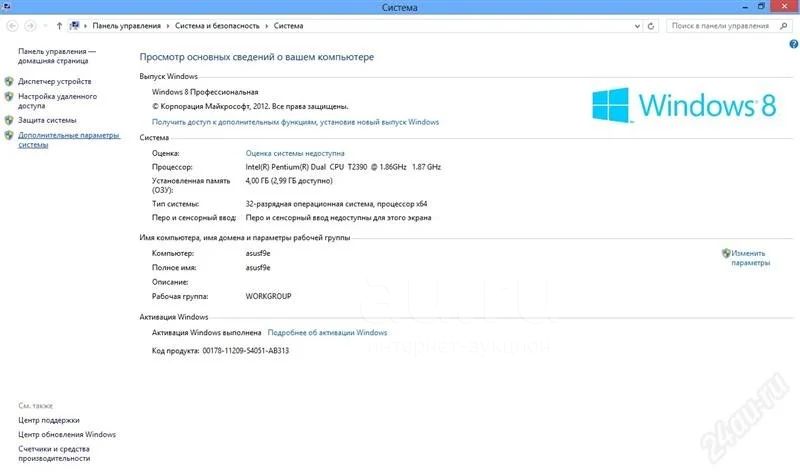Screen dimensions: 800x475
Task: Click Оценка системы недоступна link
Action: (294, 153)
